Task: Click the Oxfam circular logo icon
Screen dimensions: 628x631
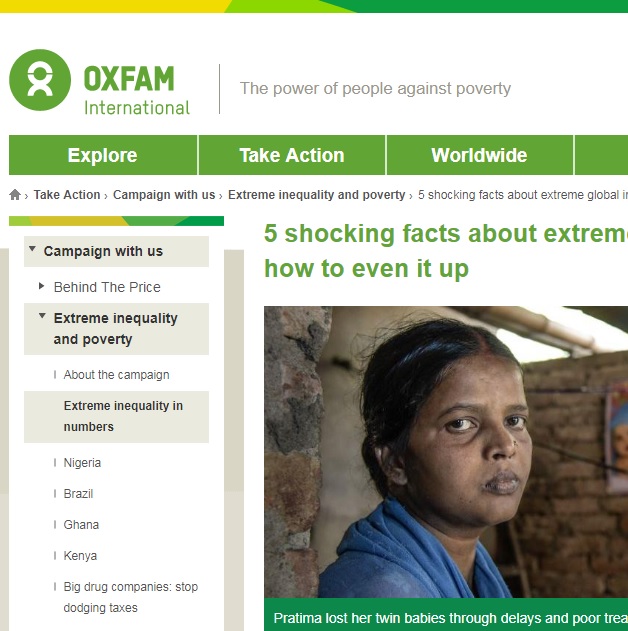Action: coord(40,80)
